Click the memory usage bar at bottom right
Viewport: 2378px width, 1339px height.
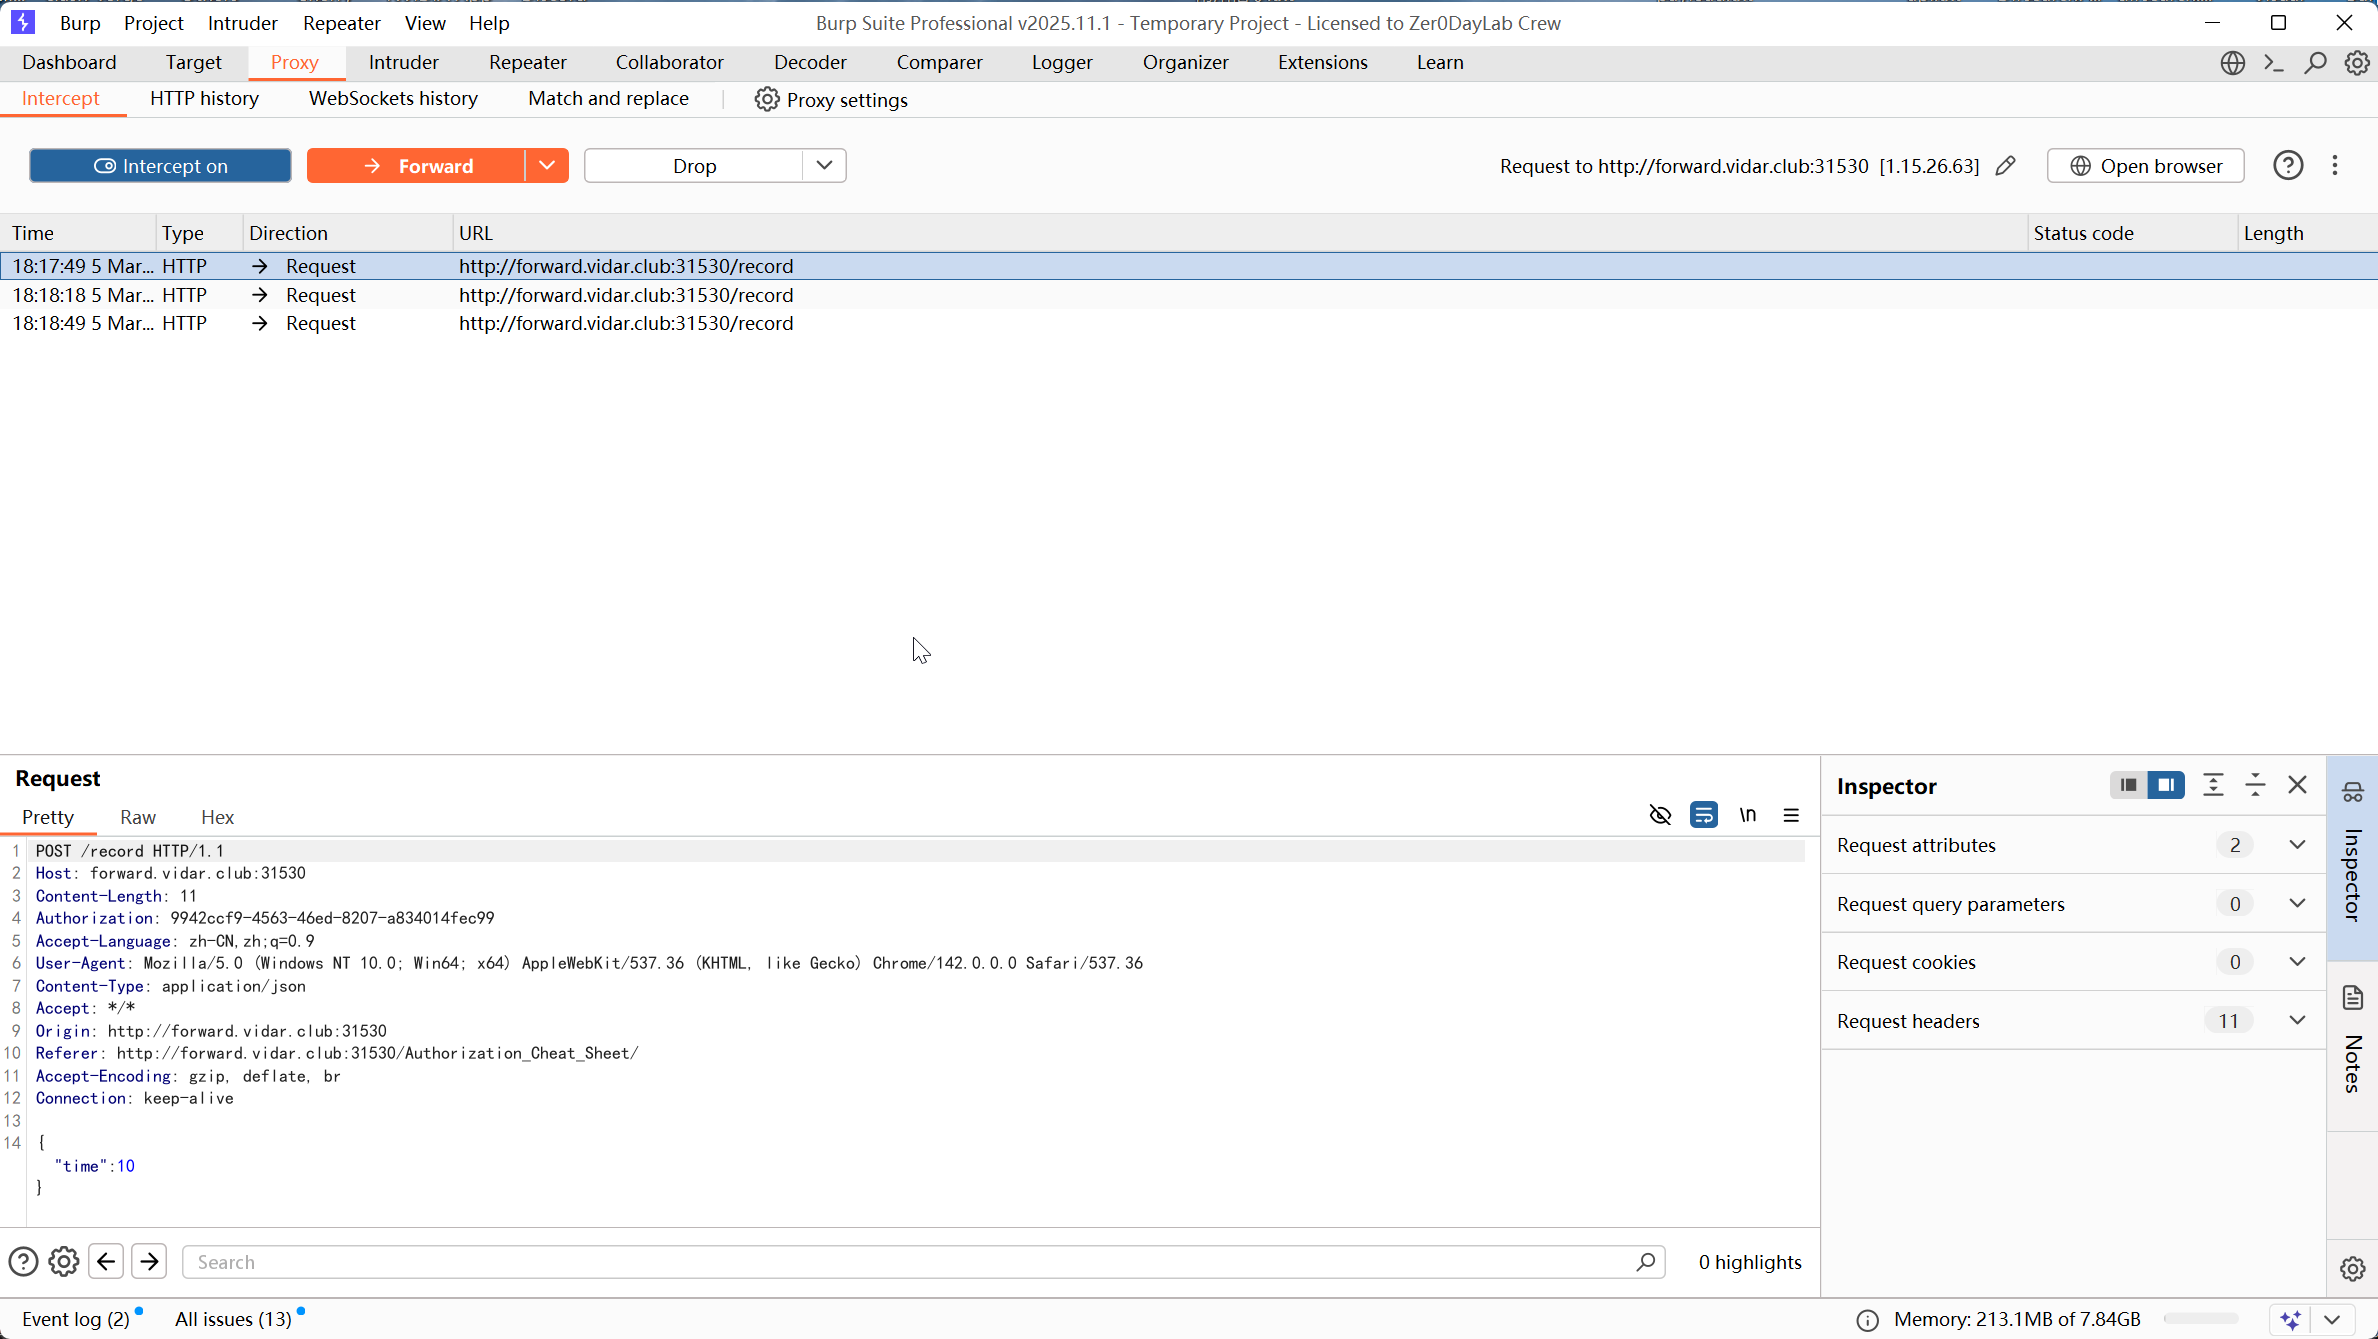(2199, 1319)
